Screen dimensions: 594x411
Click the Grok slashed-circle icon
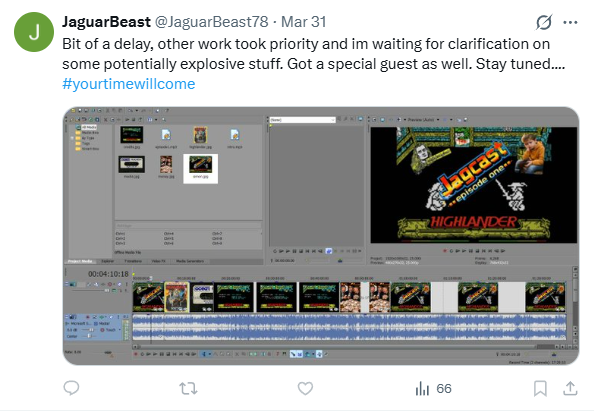[x=544, y=22]
